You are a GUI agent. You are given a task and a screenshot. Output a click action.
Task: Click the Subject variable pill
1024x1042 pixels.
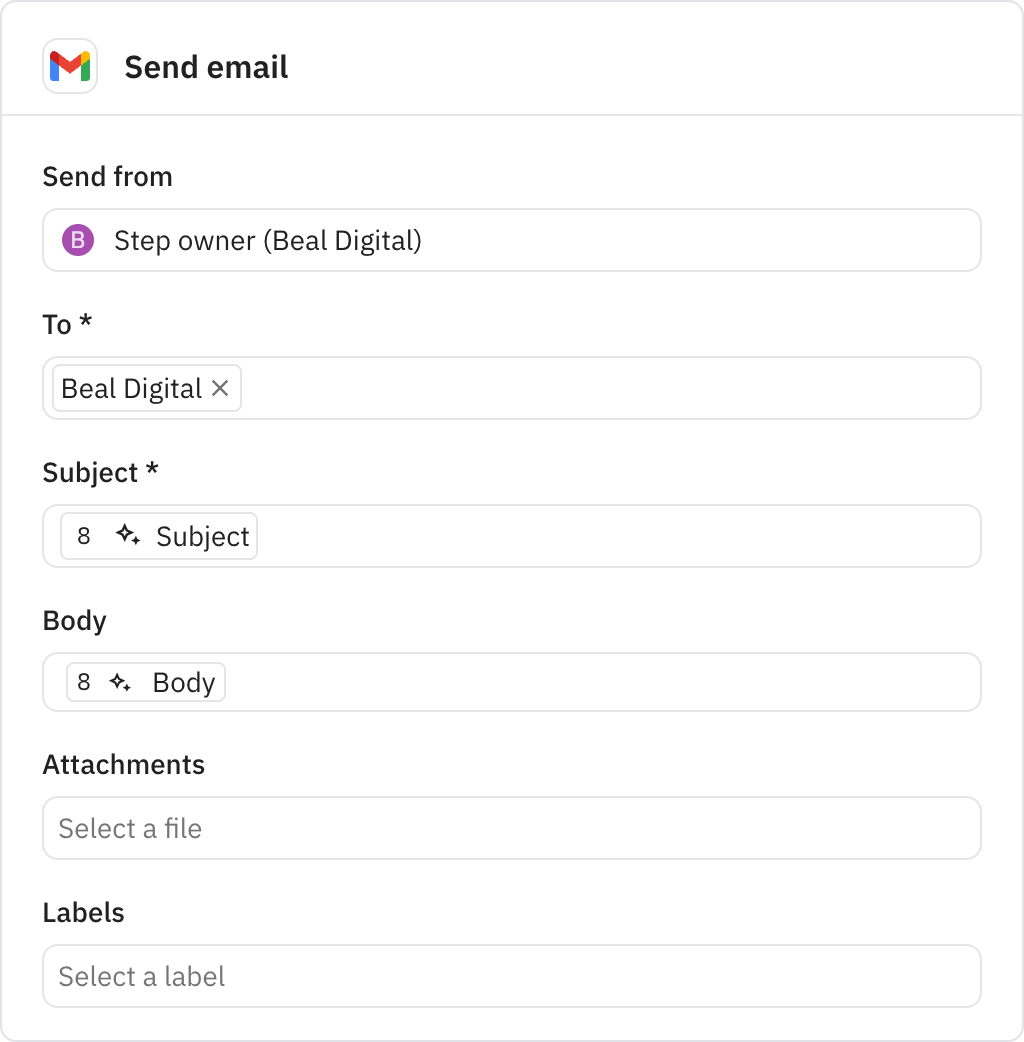[201, 536]
